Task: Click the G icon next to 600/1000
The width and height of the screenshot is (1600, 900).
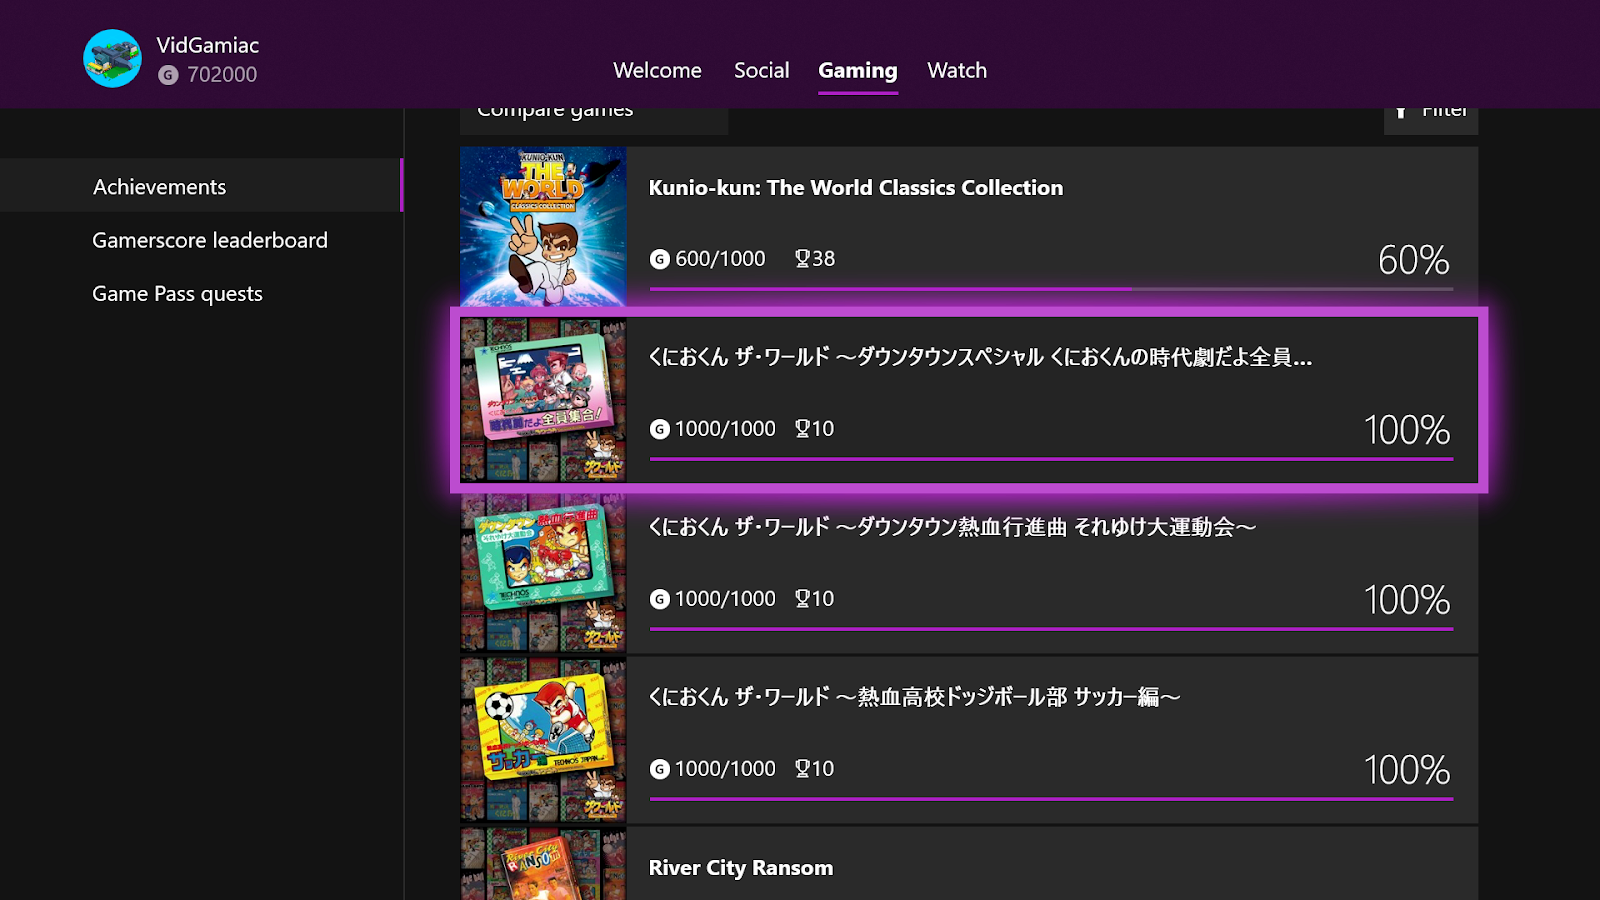Action: pos(660,259)
